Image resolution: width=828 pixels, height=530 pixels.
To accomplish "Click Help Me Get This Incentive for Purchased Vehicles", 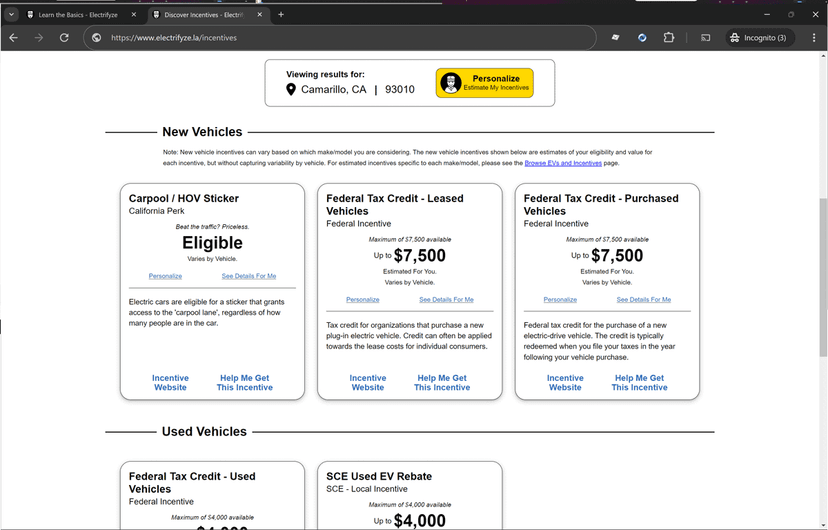I will 639,383.
